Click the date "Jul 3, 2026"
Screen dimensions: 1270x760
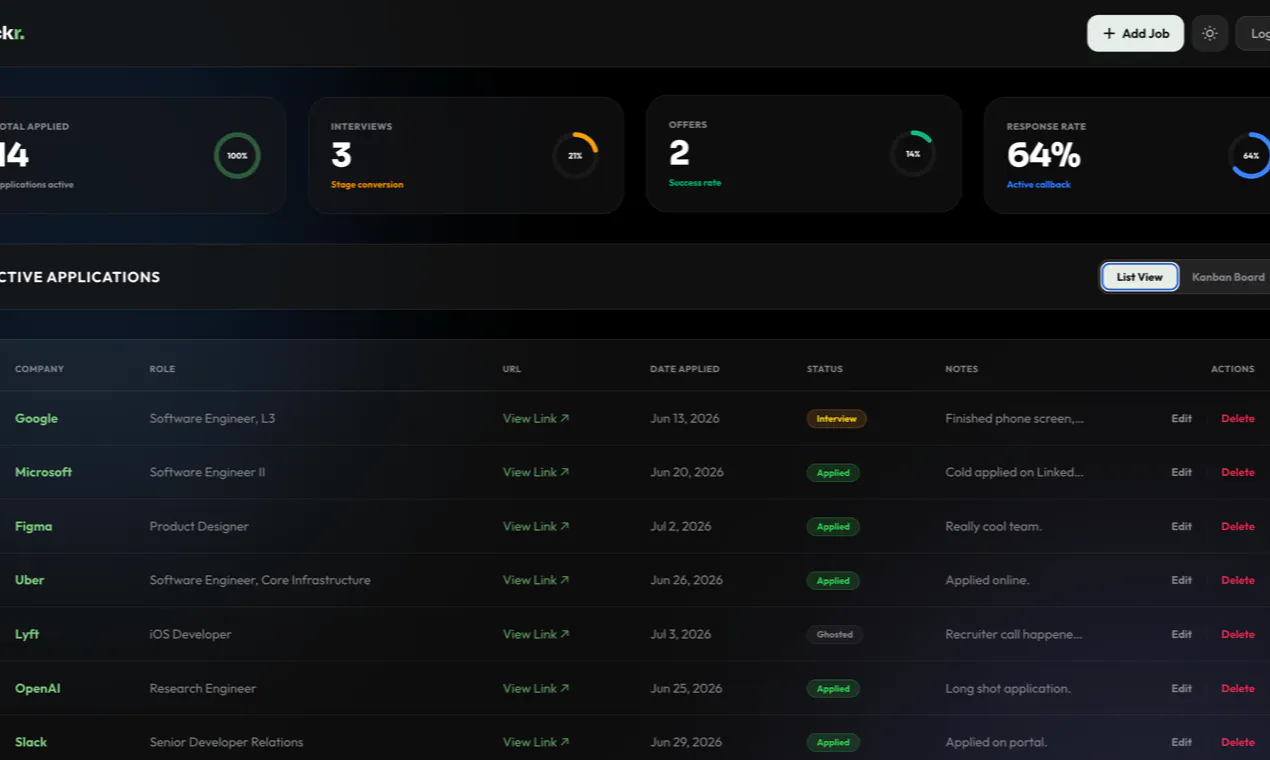coord(680,634)
